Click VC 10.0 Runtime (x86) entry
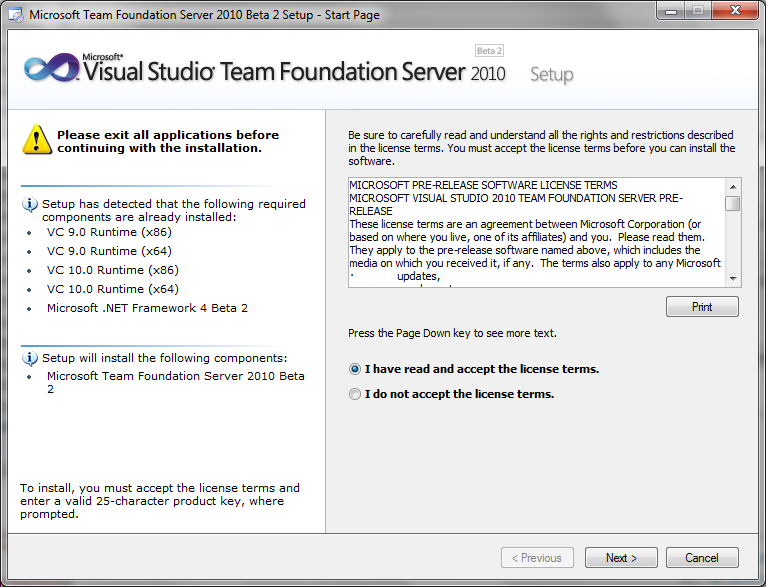Image resolution: width=766 pixels, height=587 pixels. point(112,270)
